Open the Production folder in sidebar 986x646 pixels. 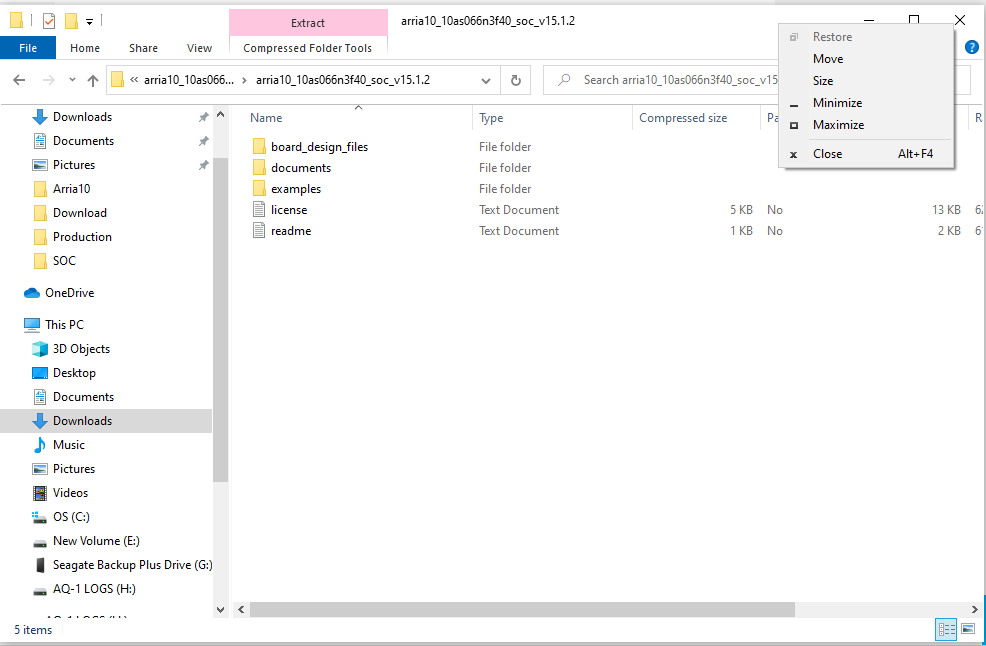82,237
